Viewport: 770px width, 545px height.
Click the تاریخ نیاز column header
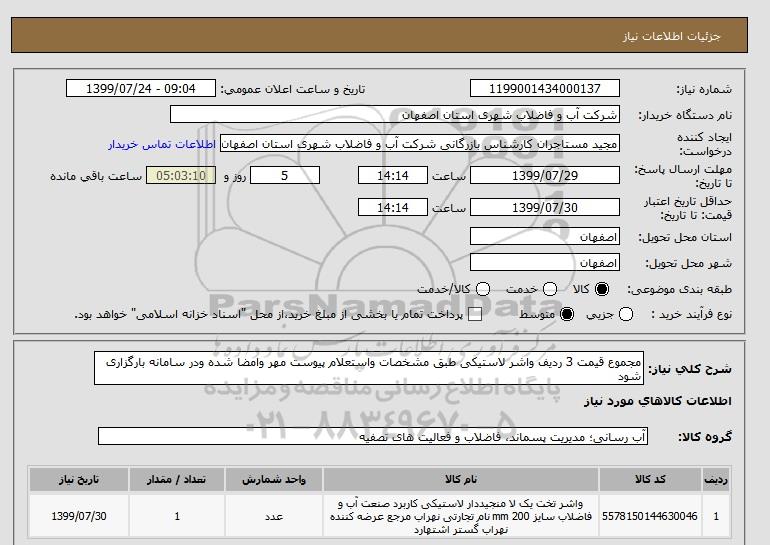click(79, 480)
